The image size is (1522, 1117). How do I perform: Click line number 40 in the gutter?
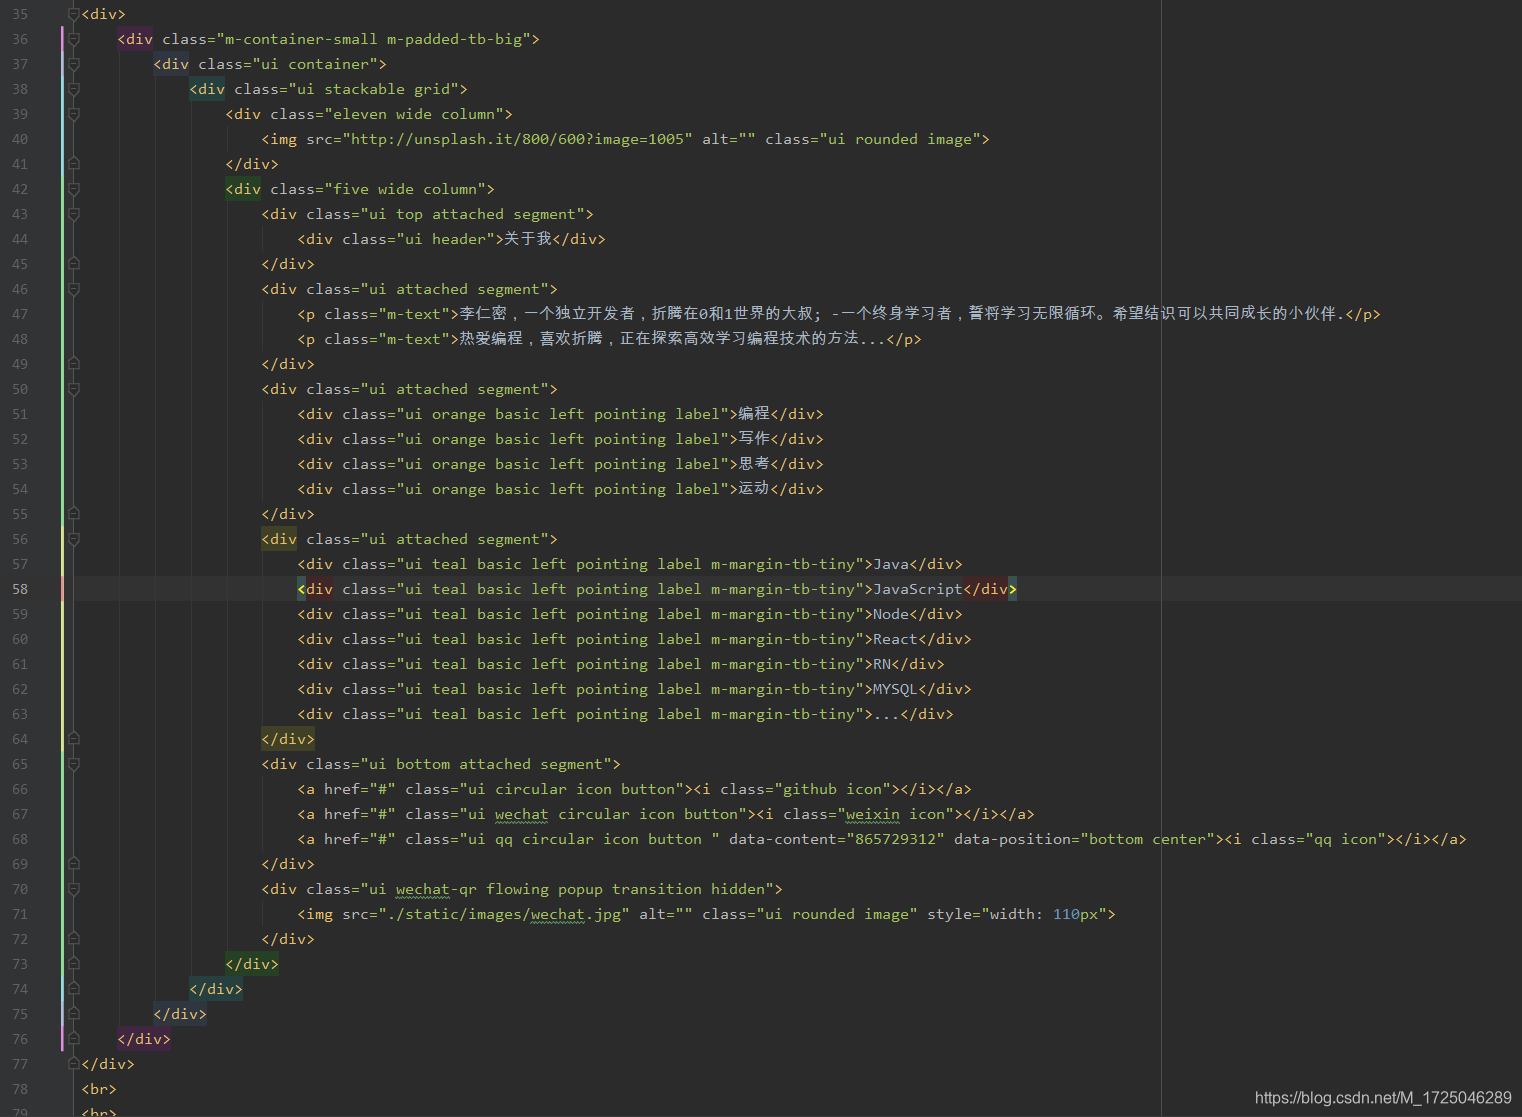click(20, 139)
